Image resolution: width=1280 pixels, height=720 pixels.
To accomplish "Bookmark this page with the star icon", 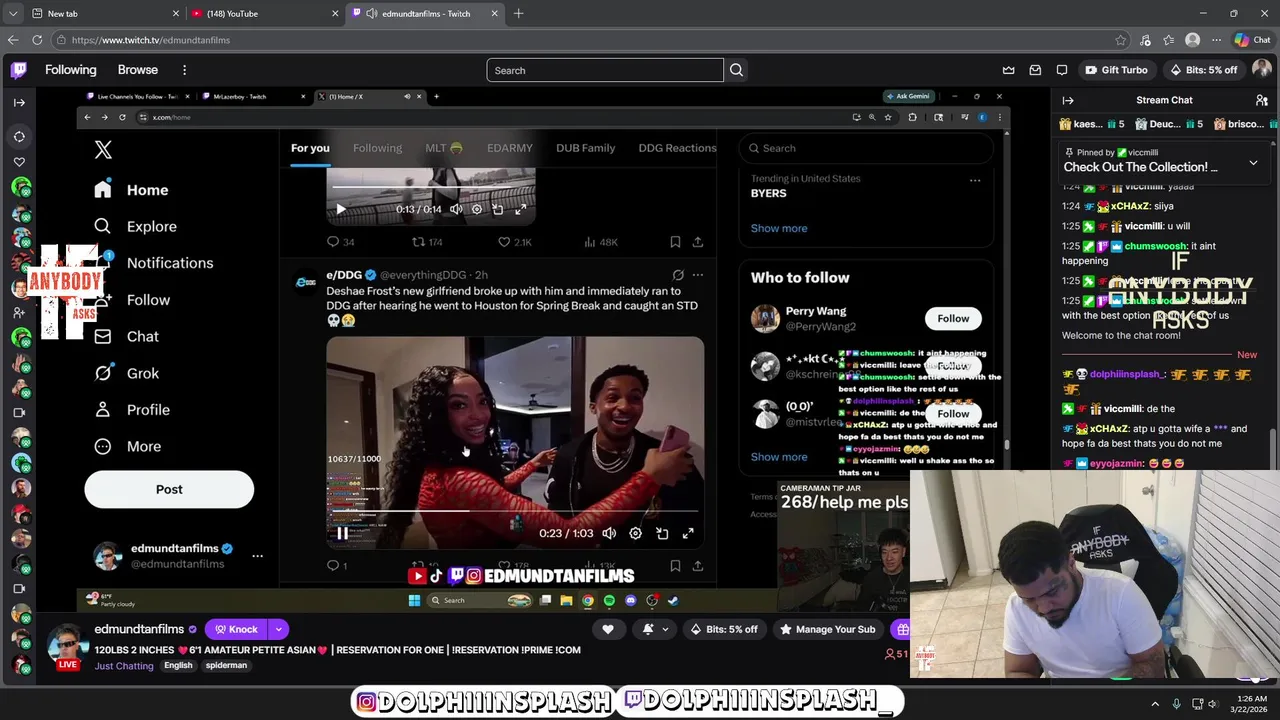I will click(x=1121, y=40).
